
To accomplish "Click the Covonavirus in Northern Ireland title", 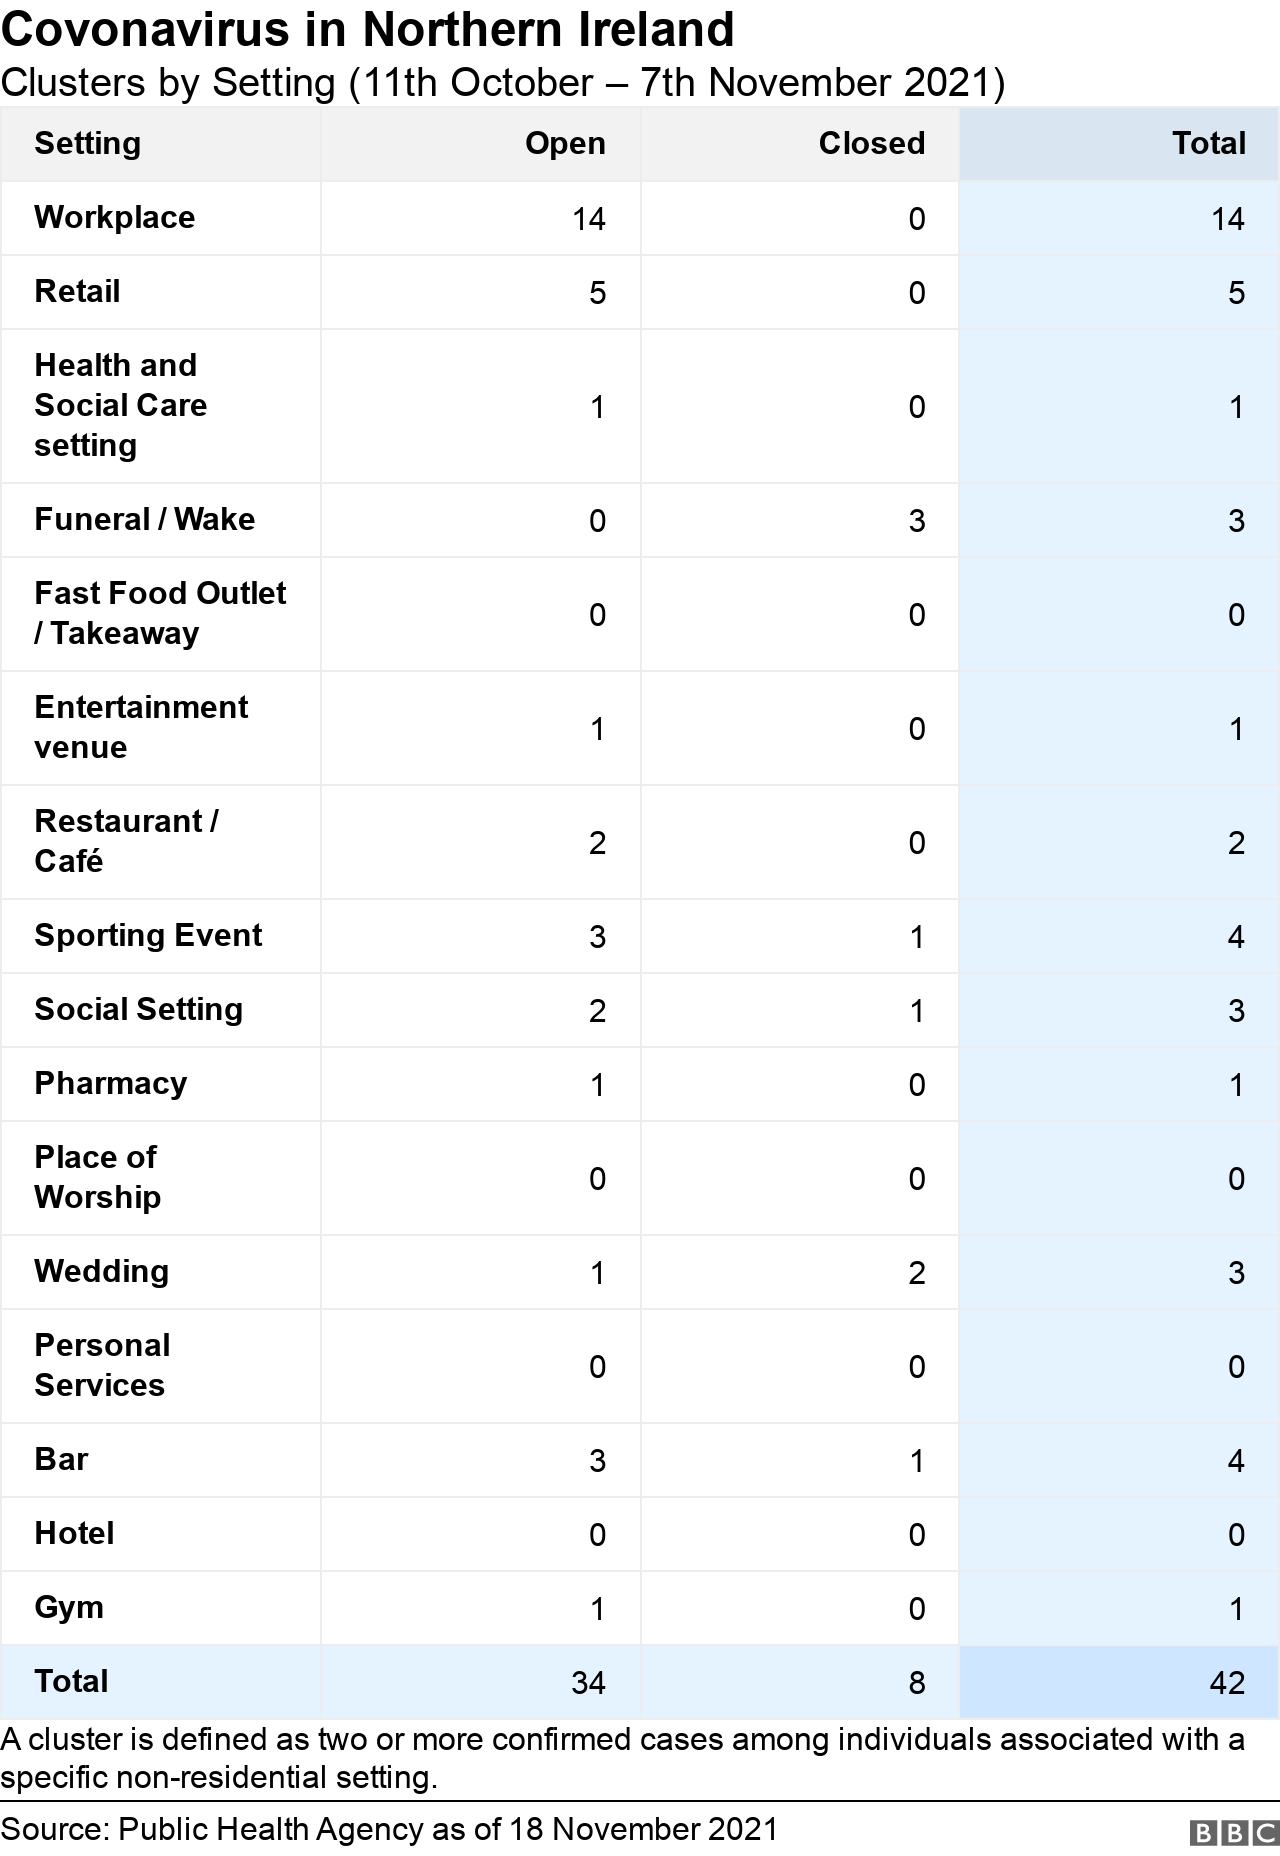I will coord(368,30).
